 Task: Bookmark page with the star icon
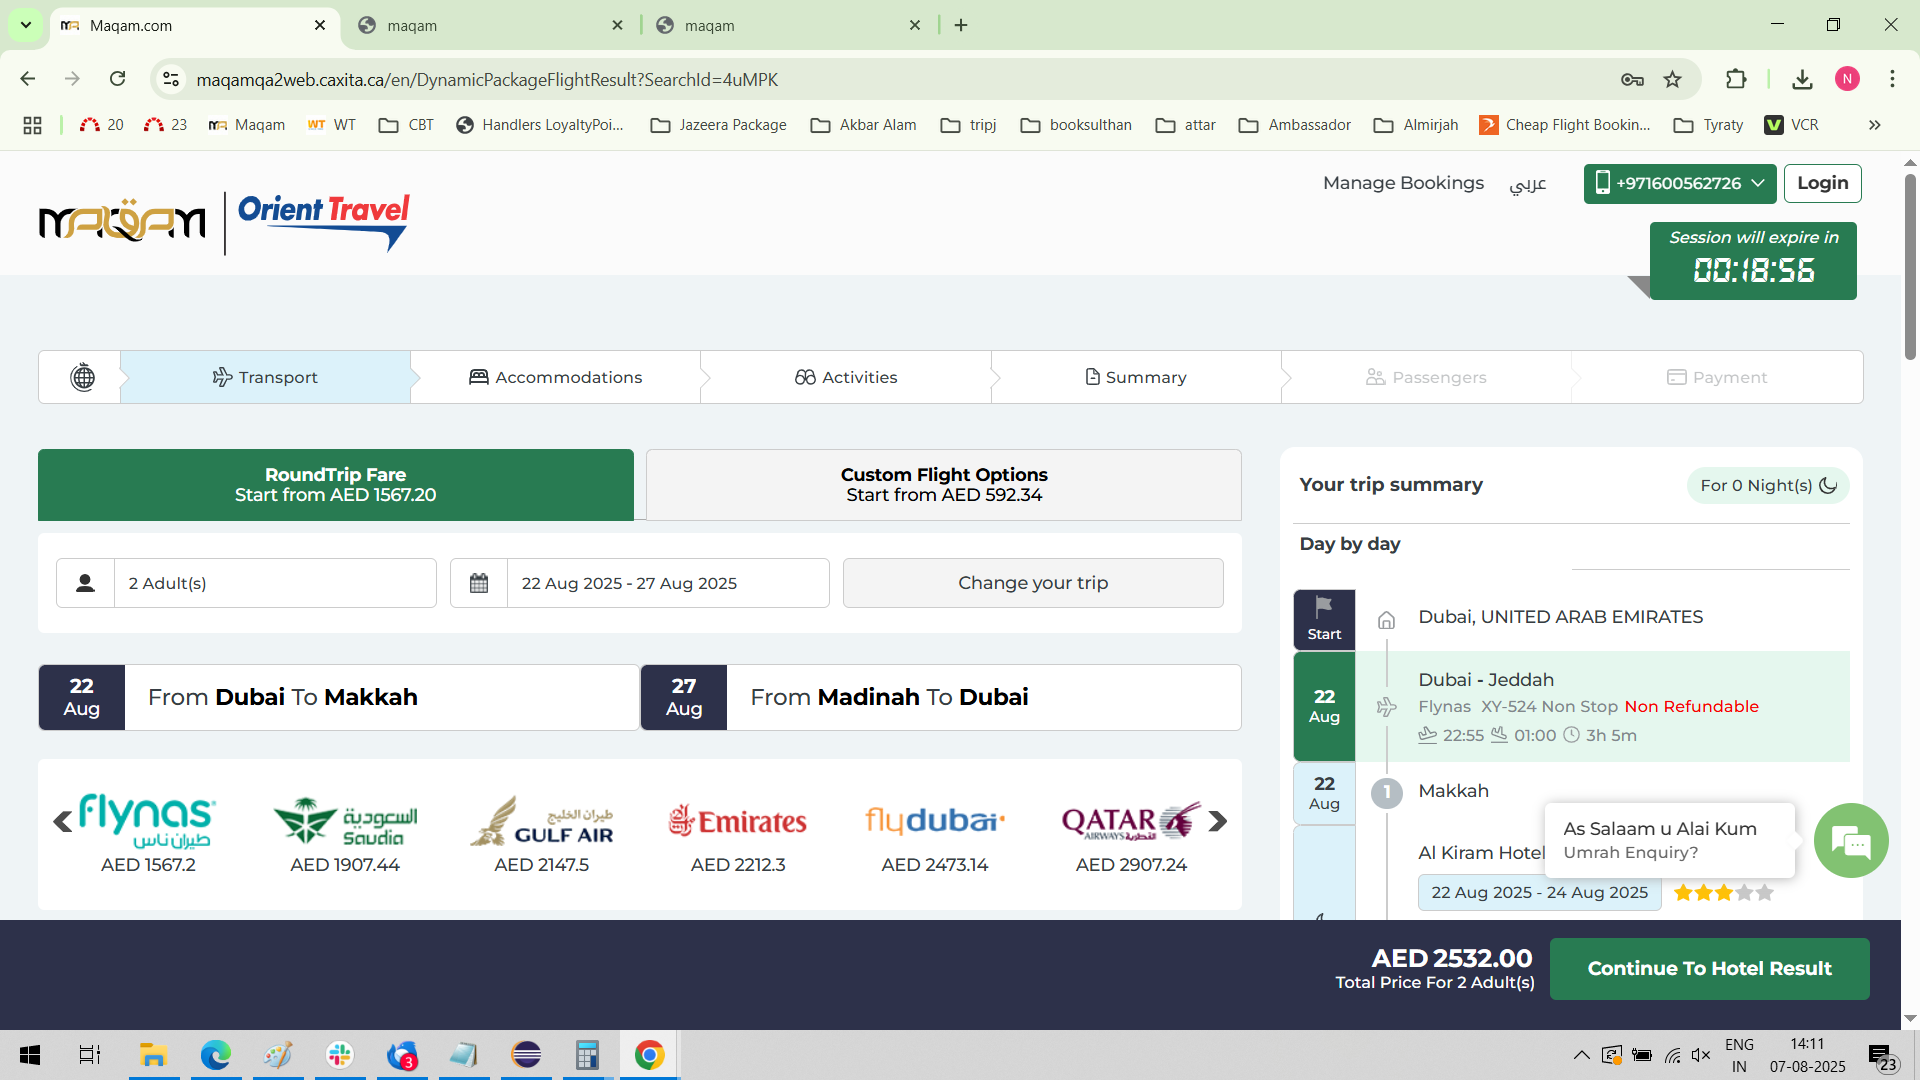click(x=1672, y=79)
